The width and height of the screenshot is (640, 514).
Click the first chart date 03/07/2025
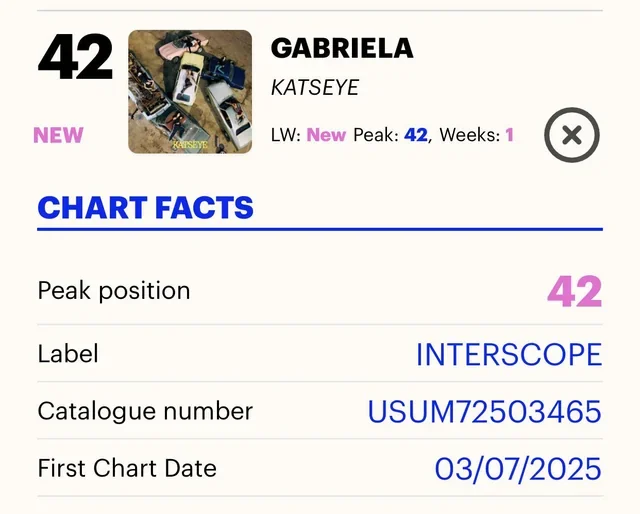518,468
